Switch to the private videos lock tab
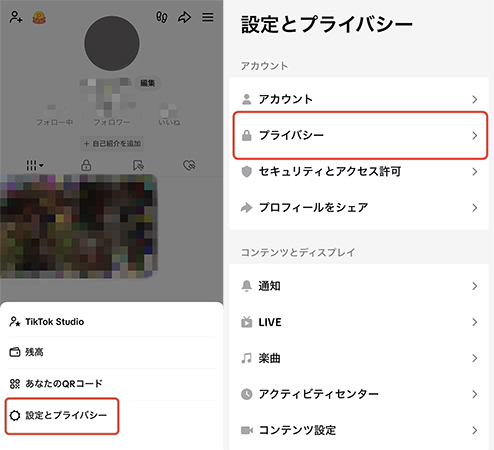Screen dimensions: 494x450 coord(86,165)
